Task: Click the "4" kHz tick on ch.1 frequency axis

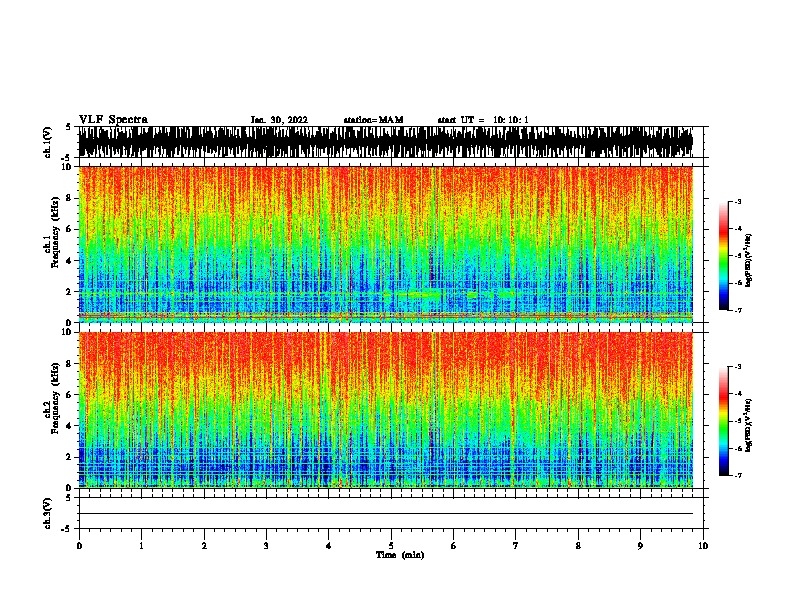Action: click(x=69, y=261)
